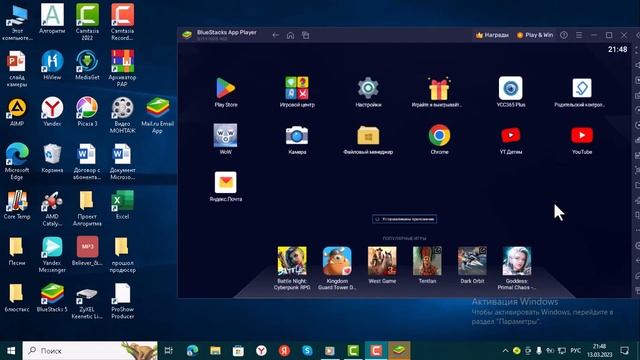Select the Excel desktop icon
Viewport: 640px width, 360px height.
click(x=122, y=202)
